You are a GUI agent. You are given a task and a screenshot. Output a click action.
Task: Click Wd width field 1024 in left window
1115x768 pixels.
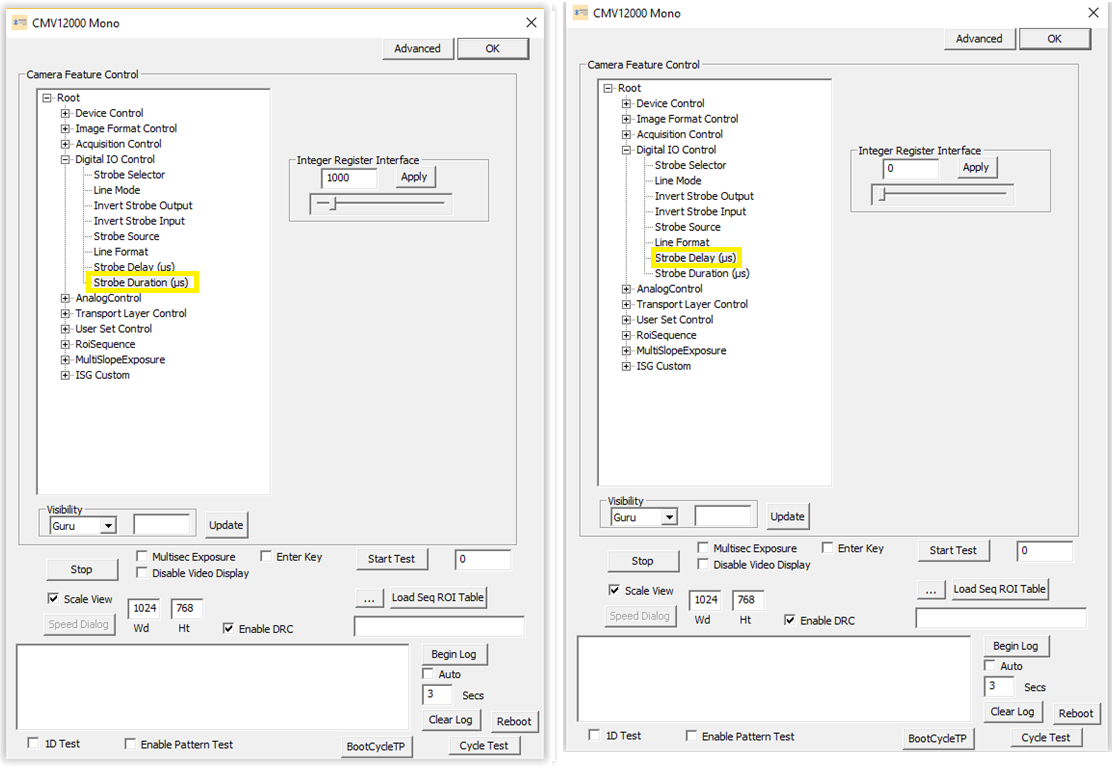(x=144, y=609)
